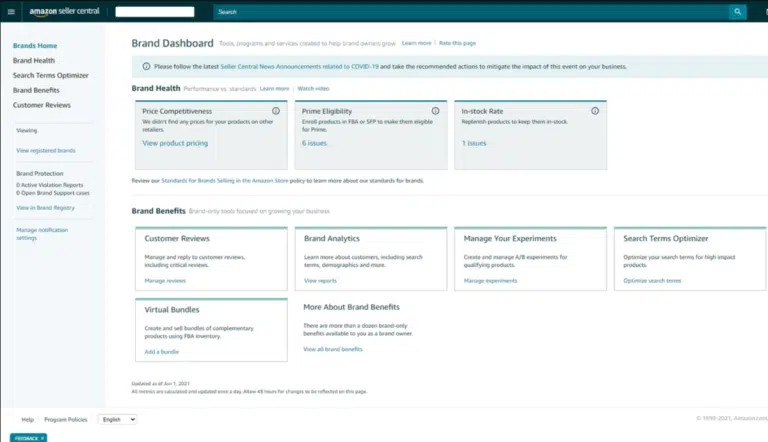Open the hamburger navigation menu
Image resolution: width=768 pixels, height=442 pixels.
tap(11, 12)
